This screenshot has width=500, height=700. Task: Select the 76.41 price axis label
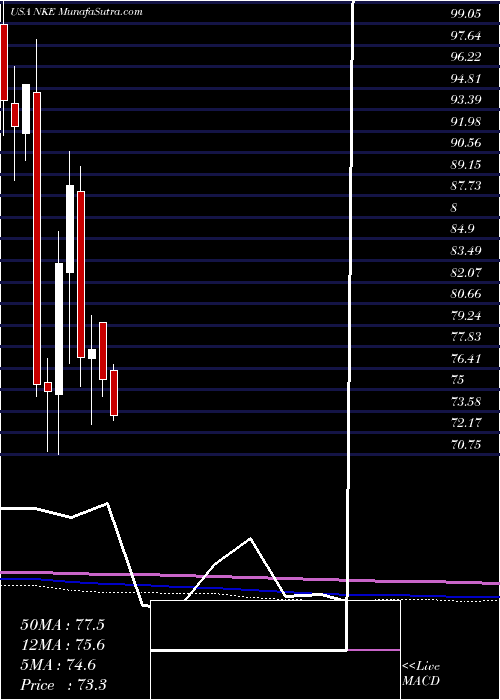tap(466, 358)
